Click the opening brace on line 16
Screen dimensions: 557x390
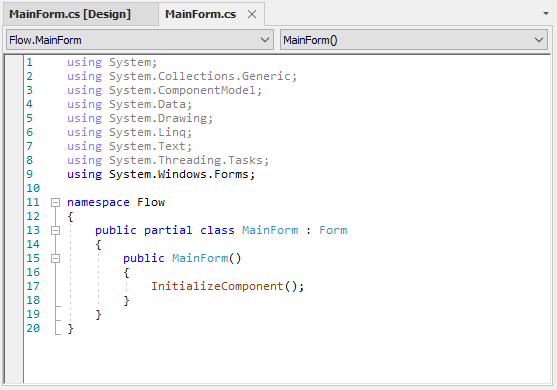pyautogui.click(x=126, y=273)
